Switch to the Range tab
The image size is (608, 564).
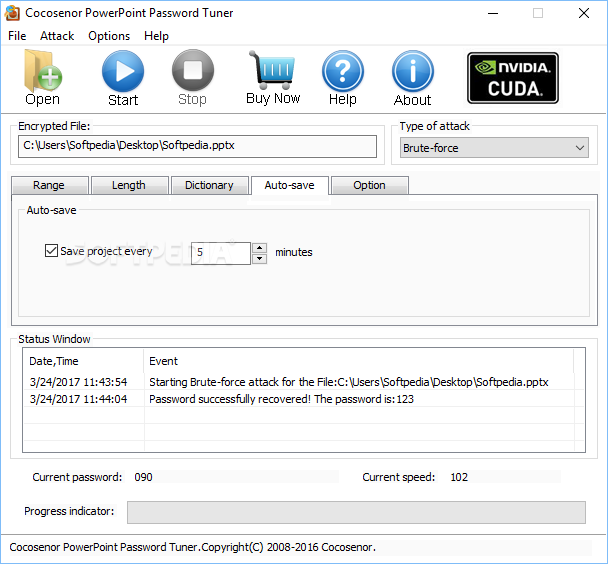pos(50,185)
